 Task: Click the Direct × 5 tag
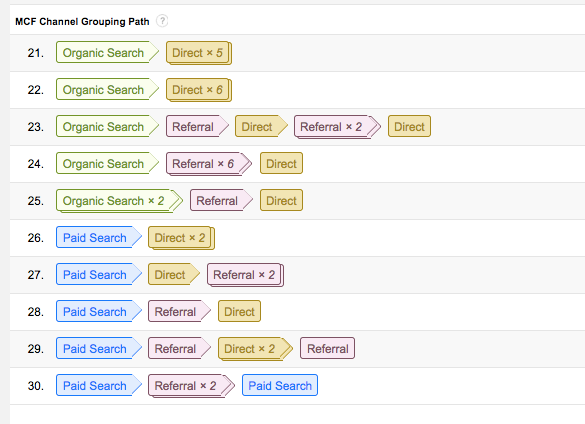point(199,53)
